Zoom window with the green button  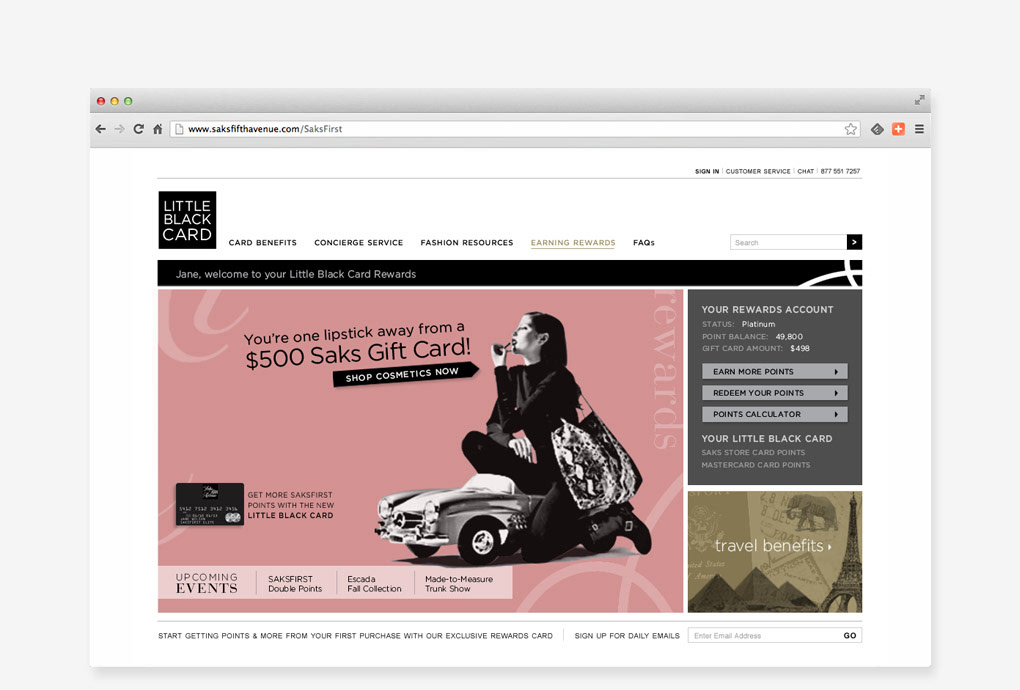128,101
